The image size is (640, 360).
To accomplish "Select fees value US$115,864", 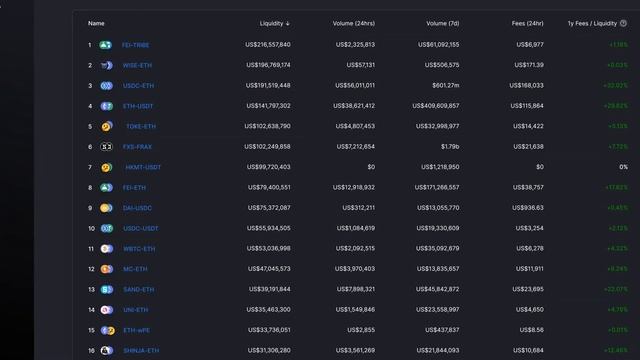I will [527, 106].
